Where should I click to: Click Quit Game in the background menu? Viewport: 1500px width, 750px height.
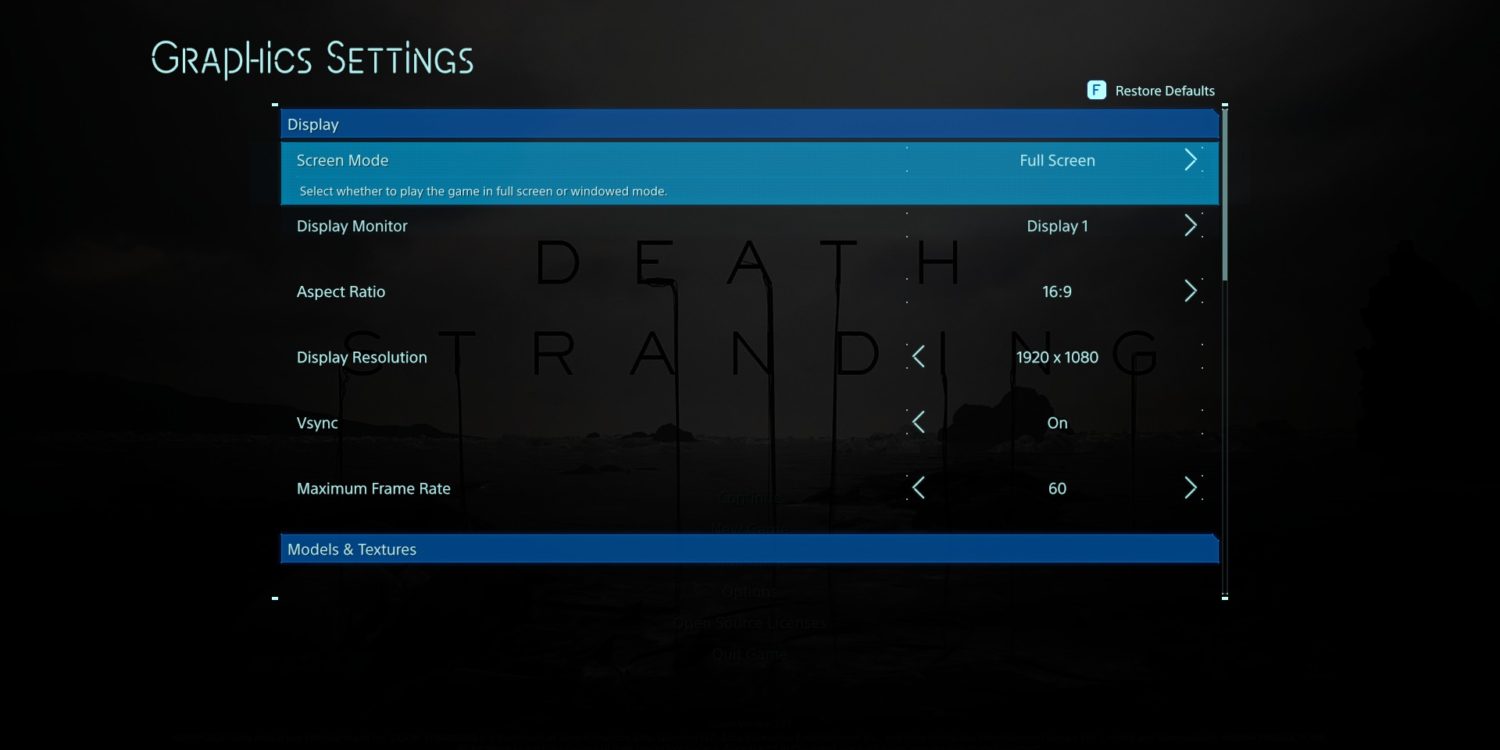point(749,655)
